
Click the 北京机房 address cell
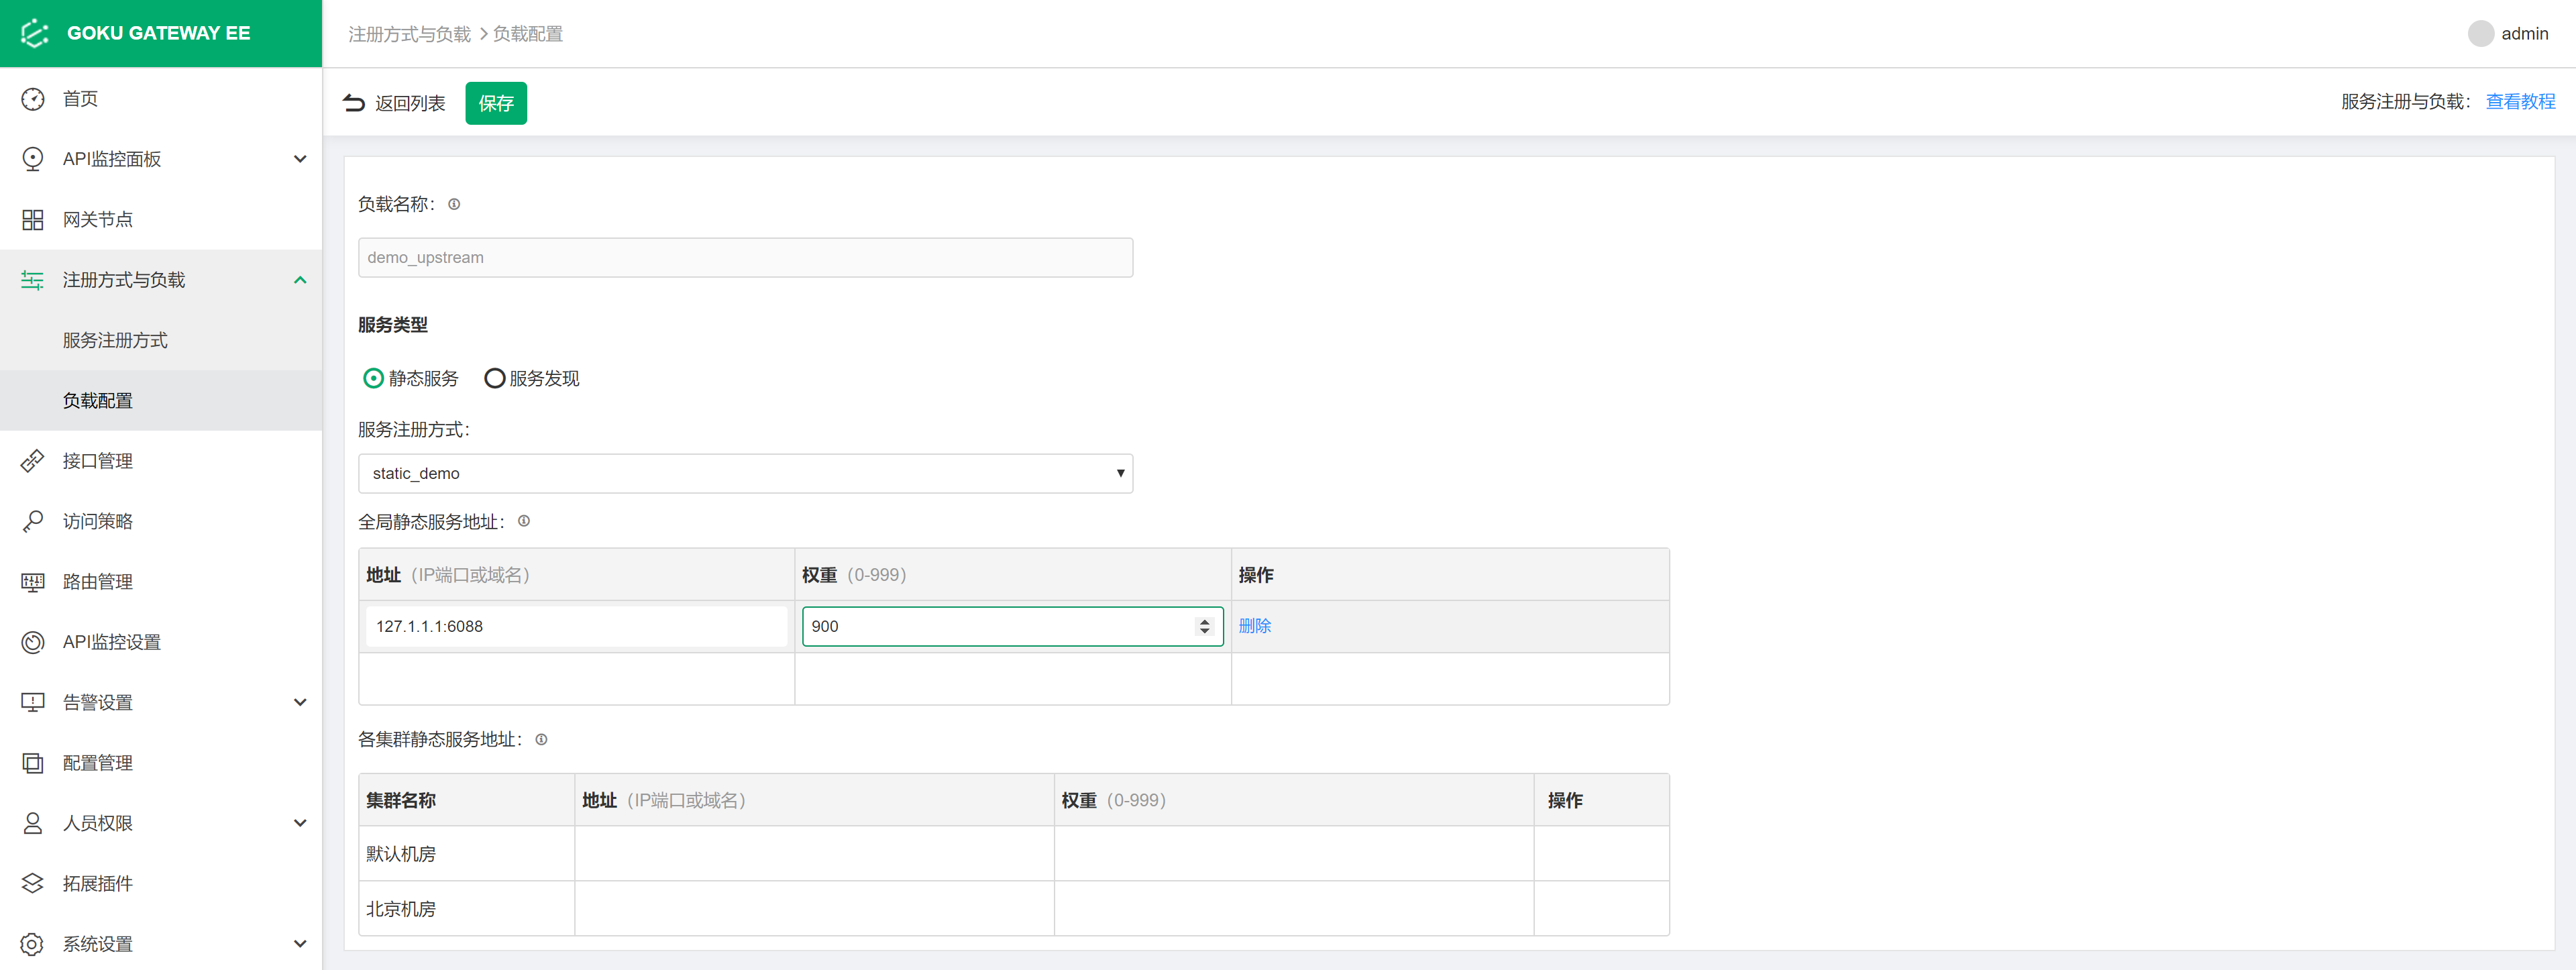tap(814, 908)
